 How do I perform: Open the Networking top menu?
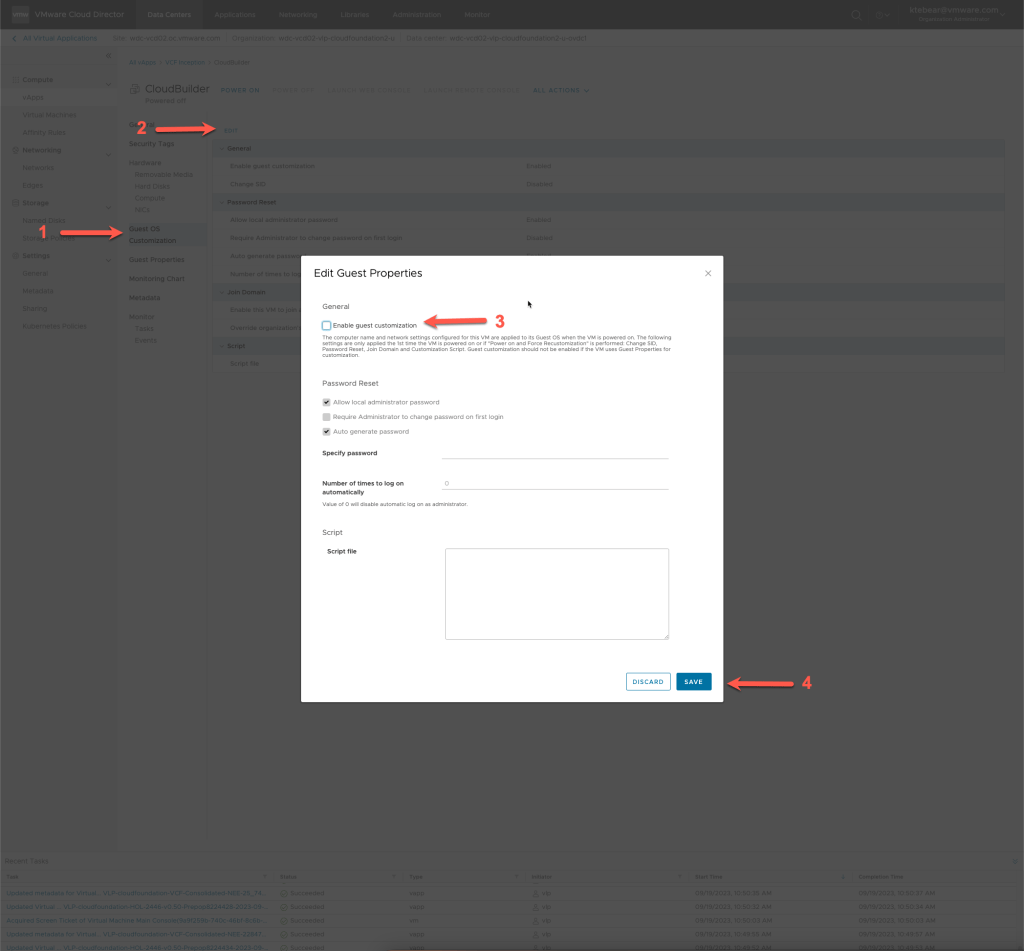(x=298, y=14)
